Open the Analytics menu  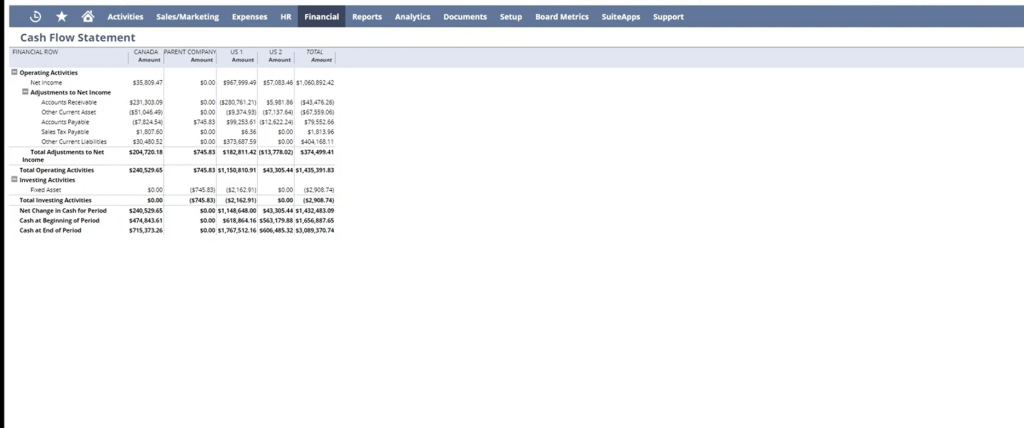click(413, 17)
